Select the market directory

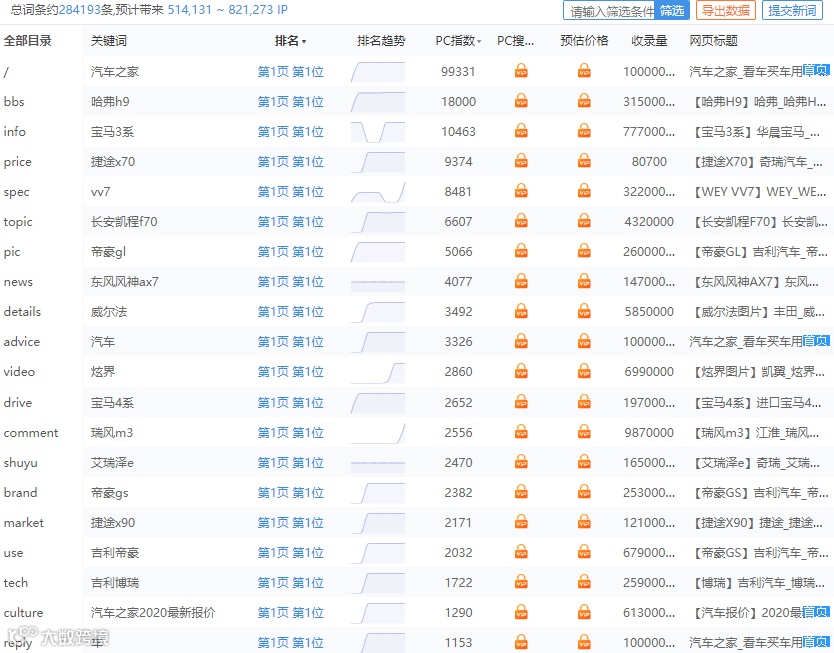click(x=24, y=523)
